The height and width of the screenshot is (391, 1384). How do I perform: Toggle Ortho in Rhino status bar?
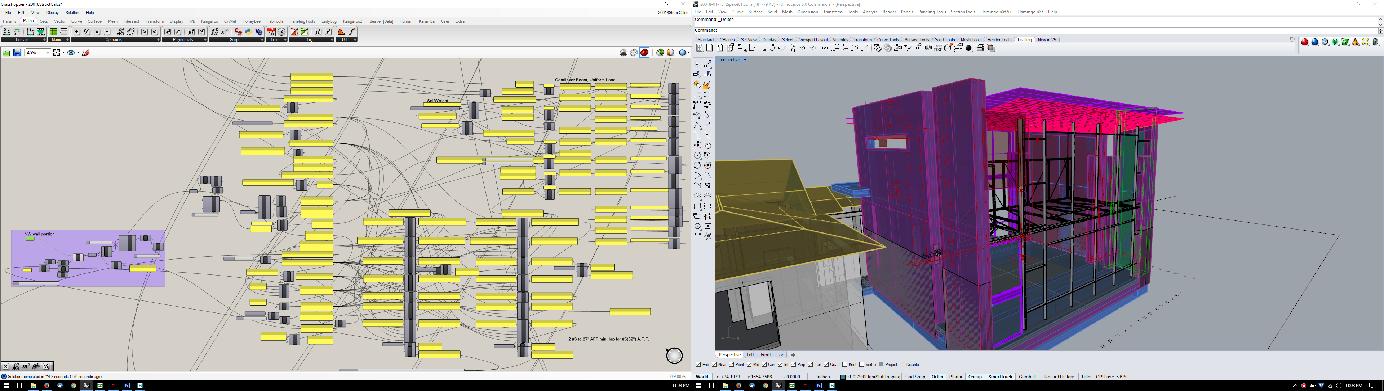coord(937,376)
